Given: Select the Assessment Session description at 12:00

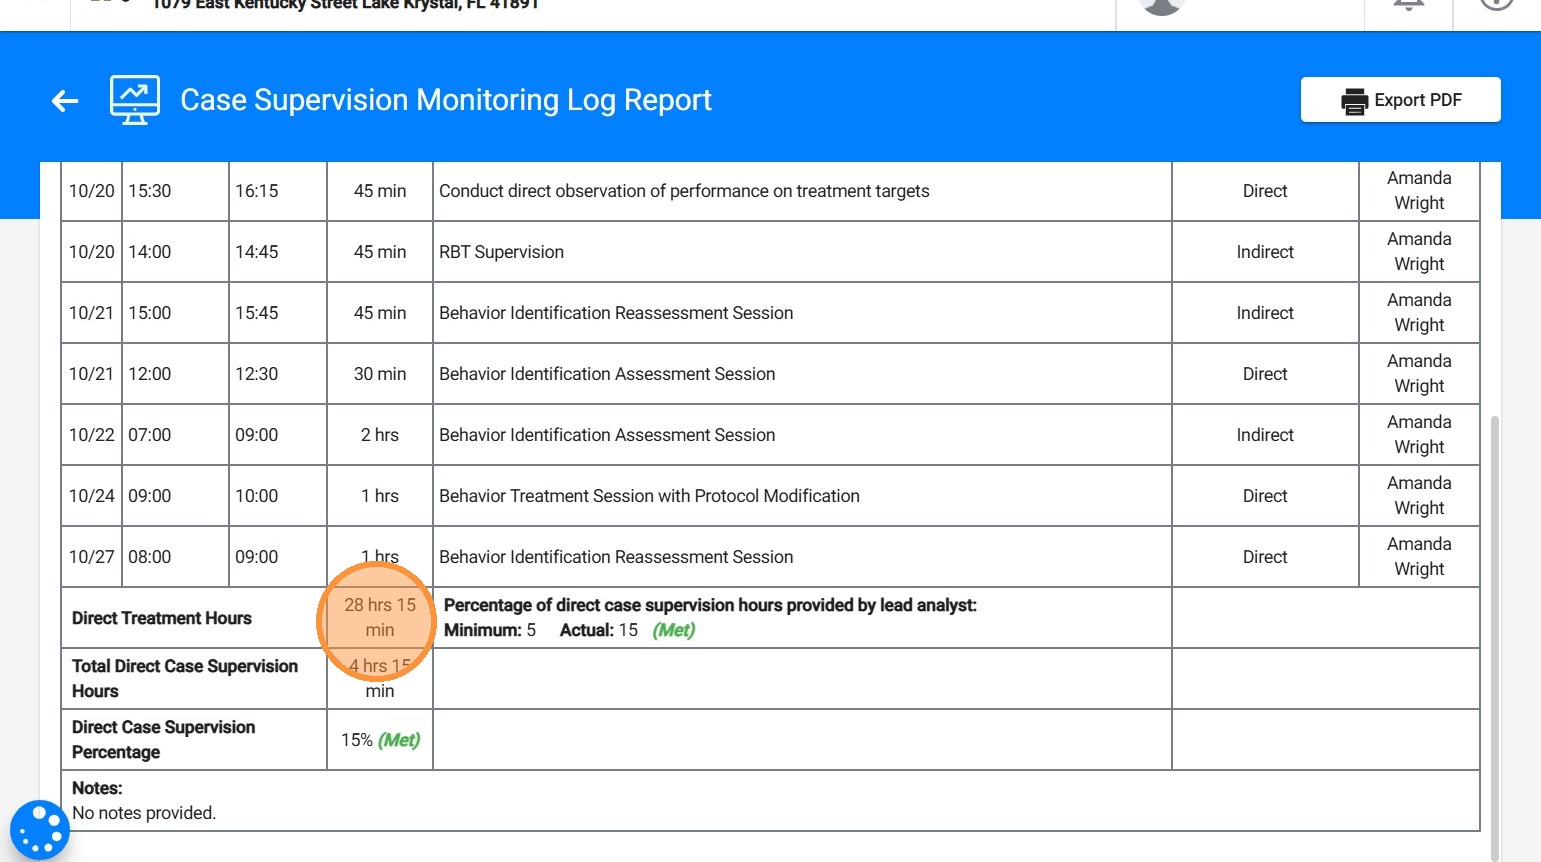Looking at the screenshot, I should [x=607, y=374].
